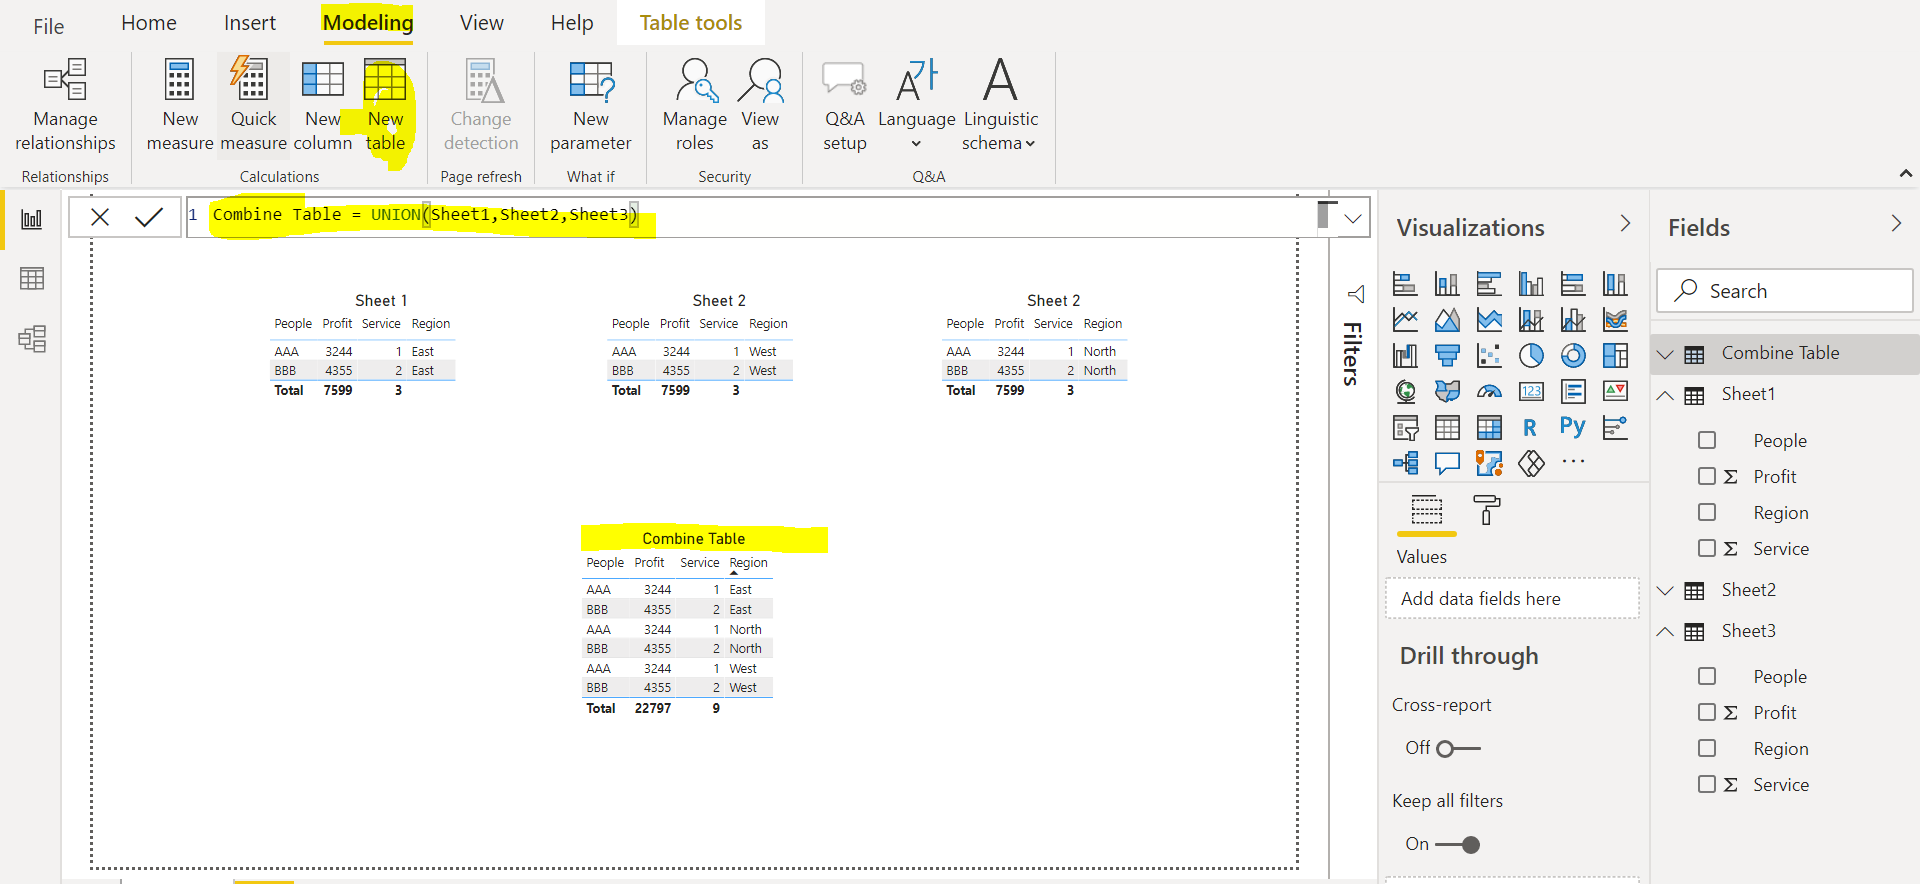
Task: Switch to the Insert tab
Action: (x=250, y=23)
